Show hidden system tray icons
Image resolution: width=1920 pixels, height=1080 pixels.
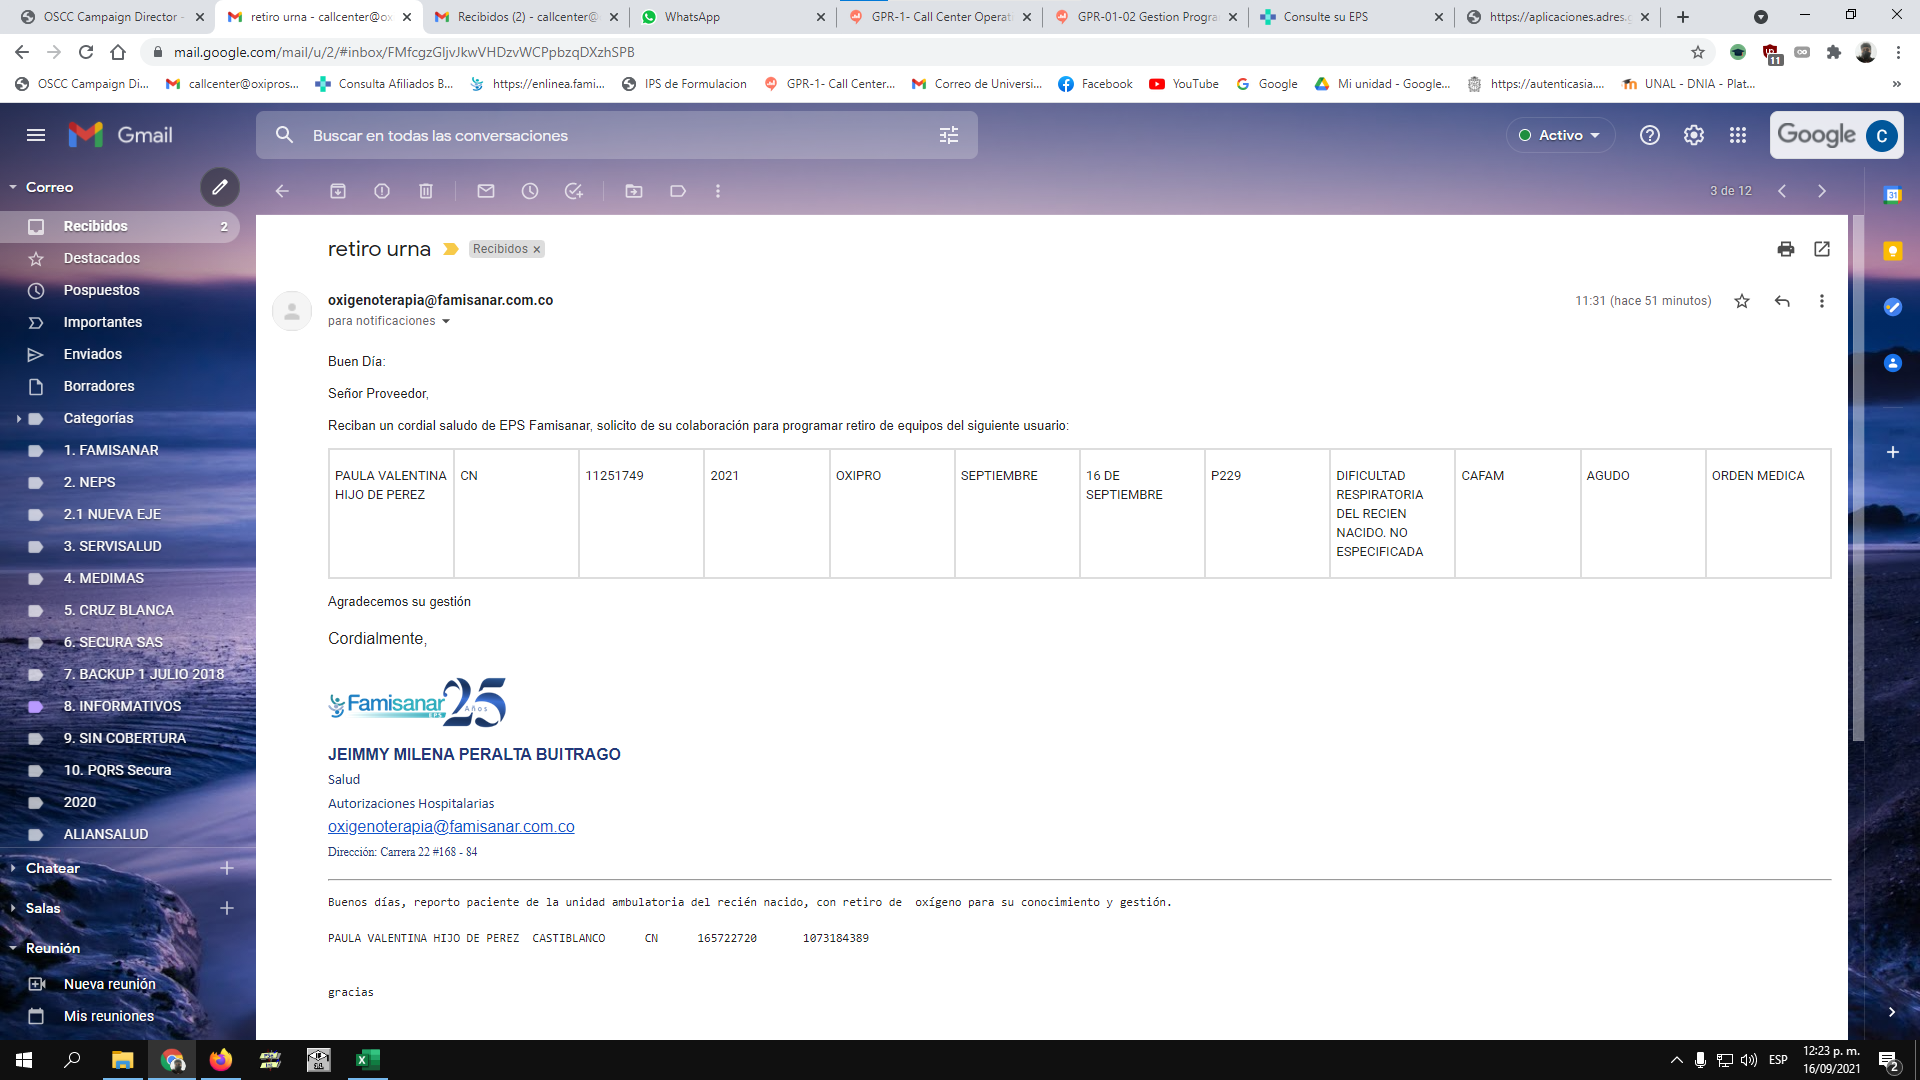pos(1677,1060)
